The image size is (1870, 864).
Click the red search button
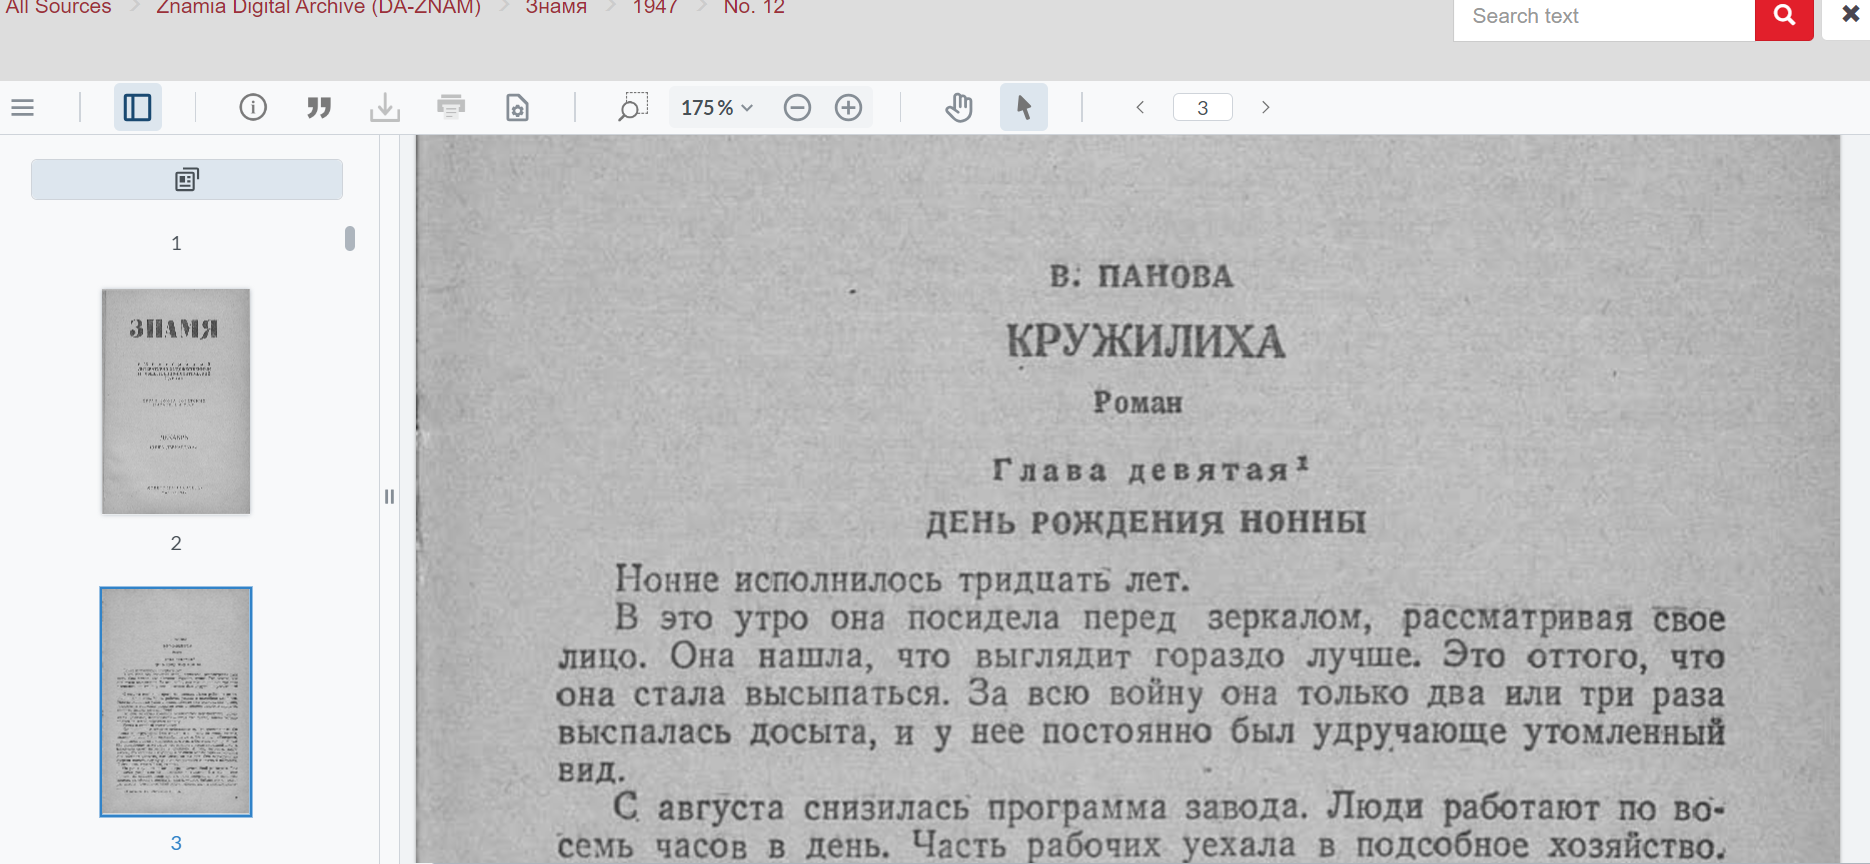pos(1784,17)
